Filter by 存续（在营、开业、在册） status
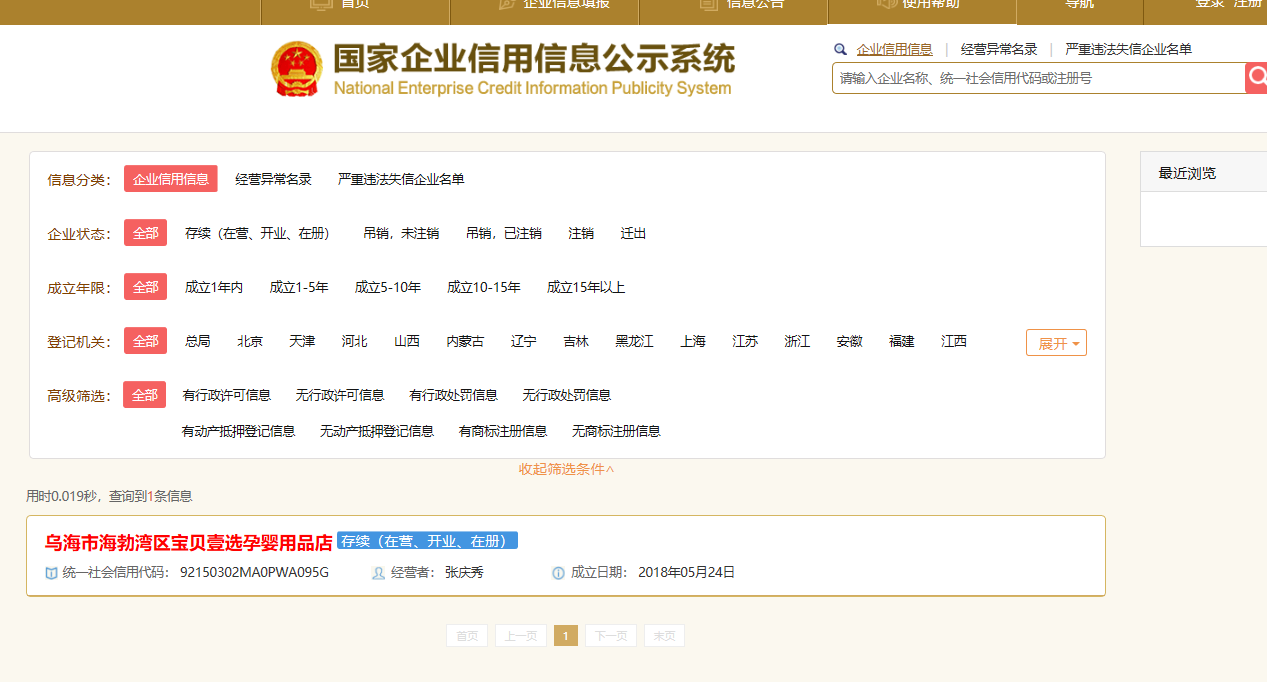Viewport: 1267px width, 682px height. pos(257,233)
